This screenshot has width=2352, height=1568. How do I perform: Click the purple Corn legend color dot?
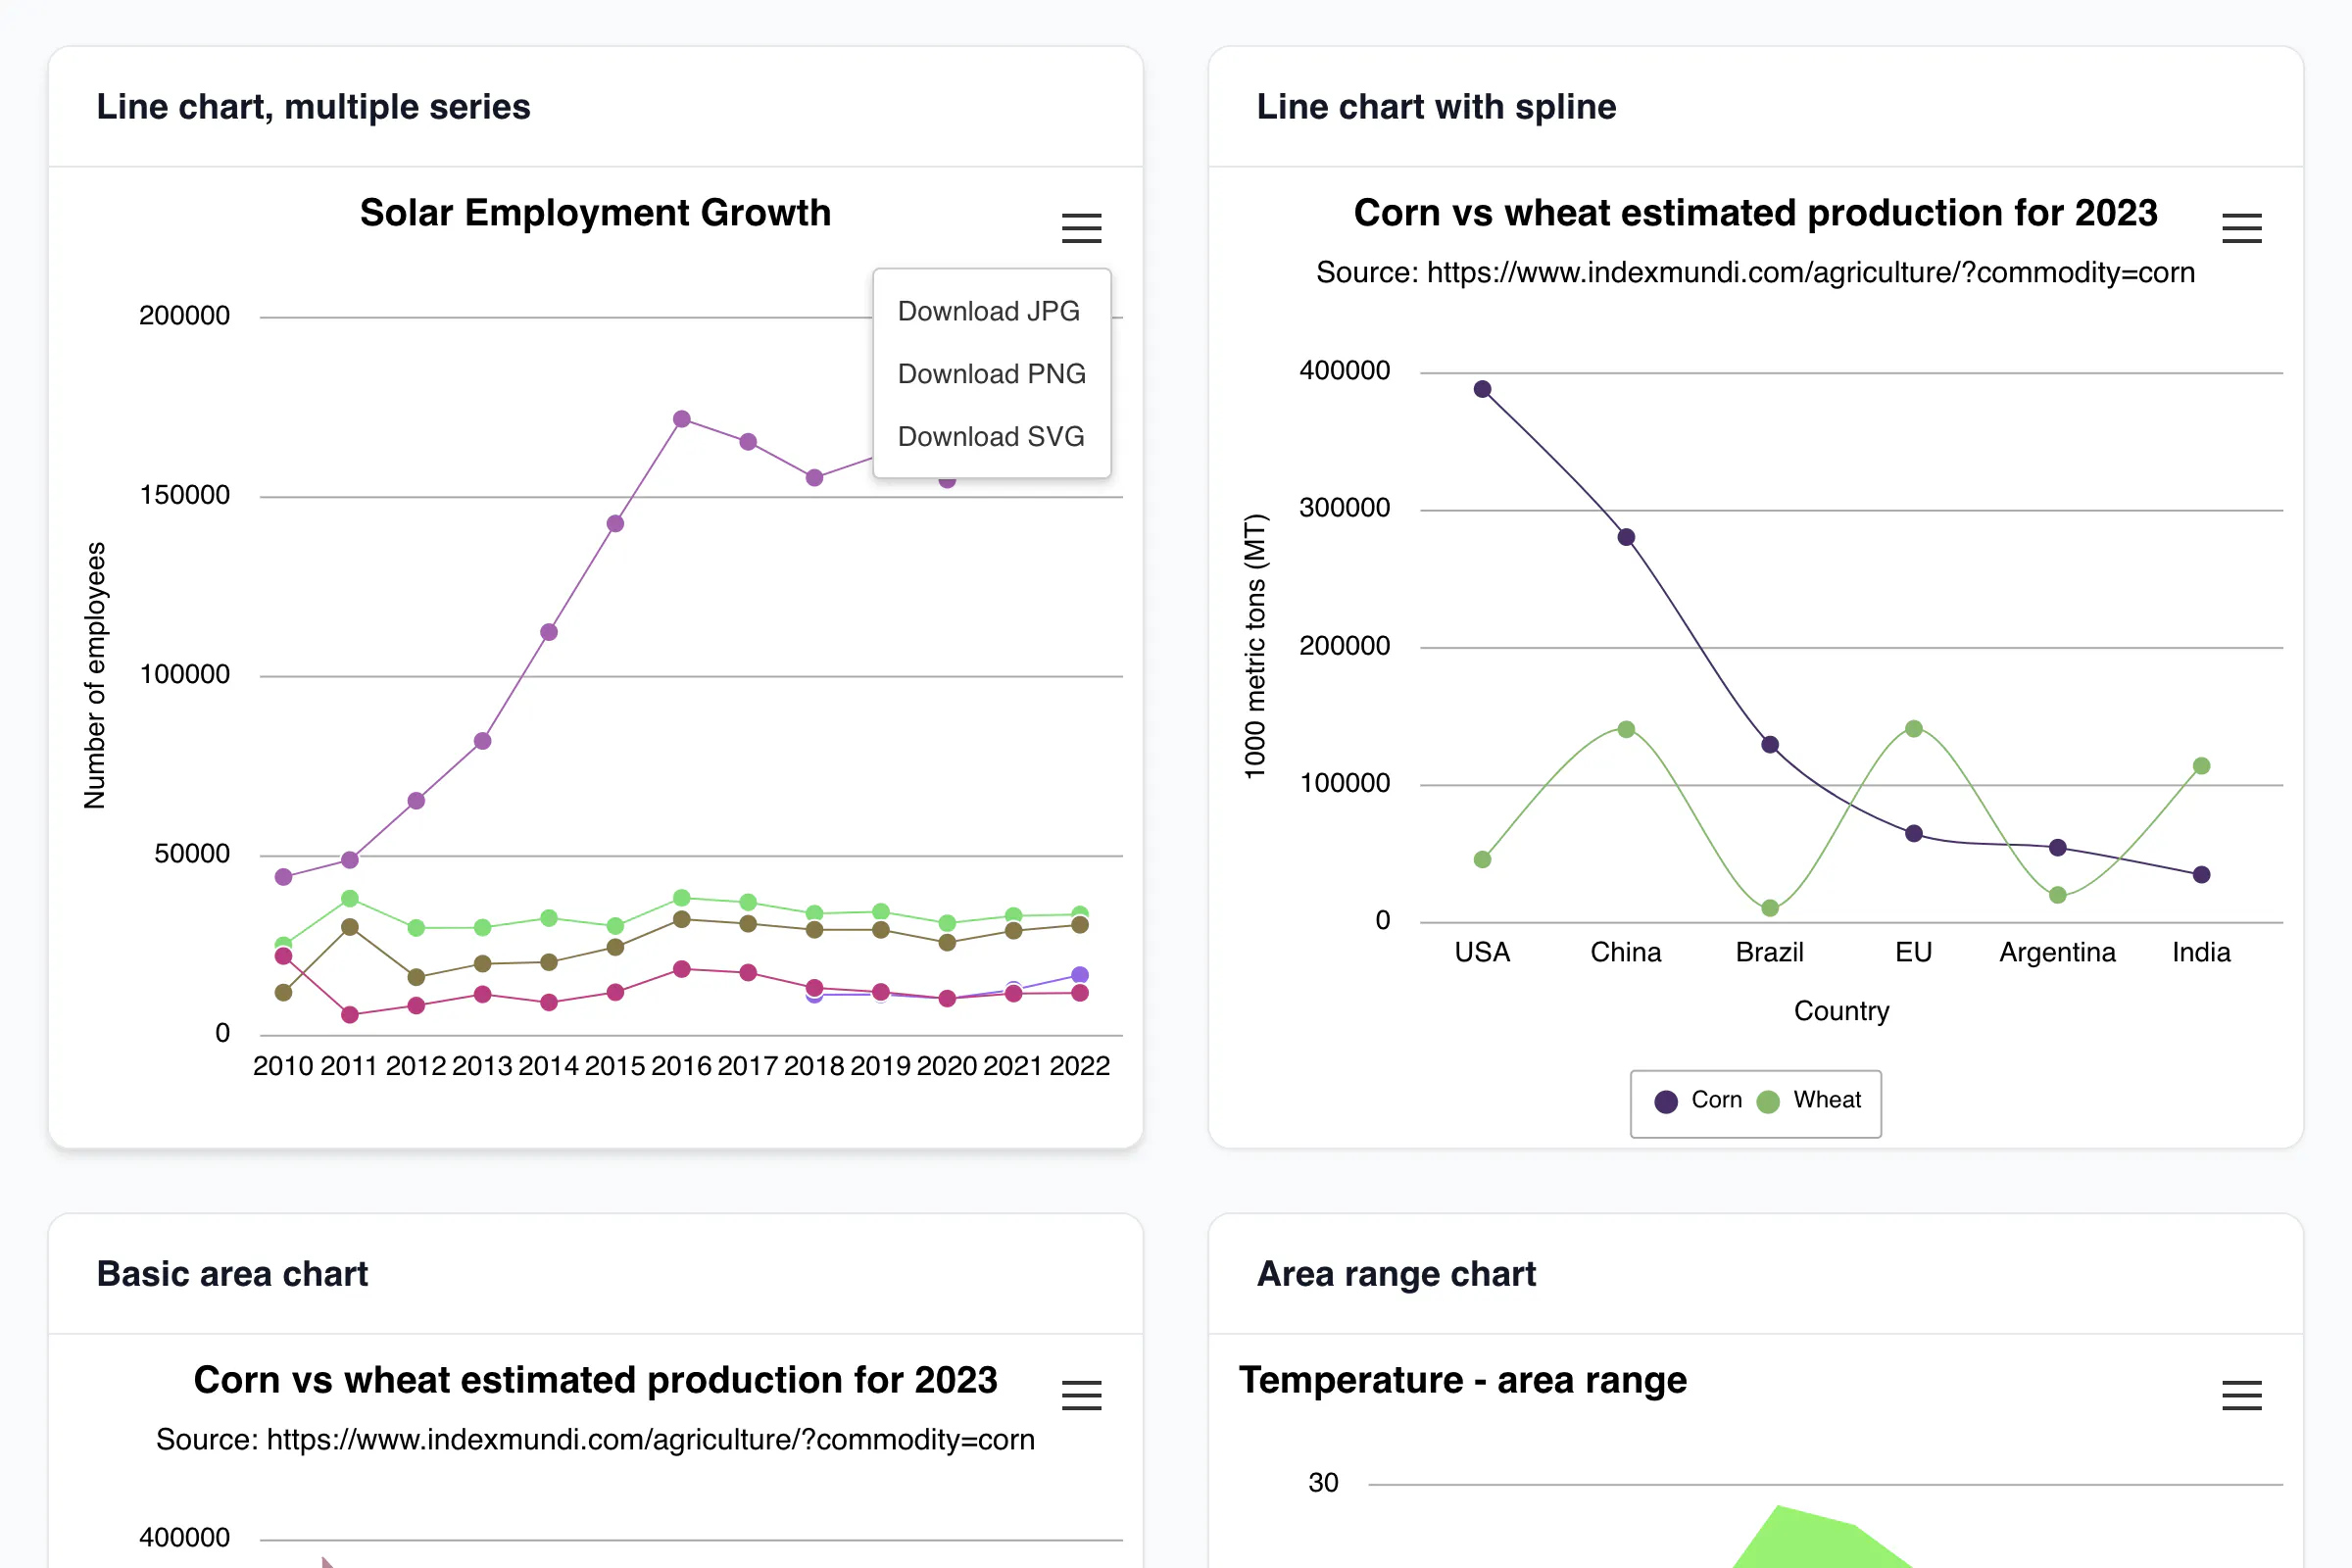[1666, 1102]
